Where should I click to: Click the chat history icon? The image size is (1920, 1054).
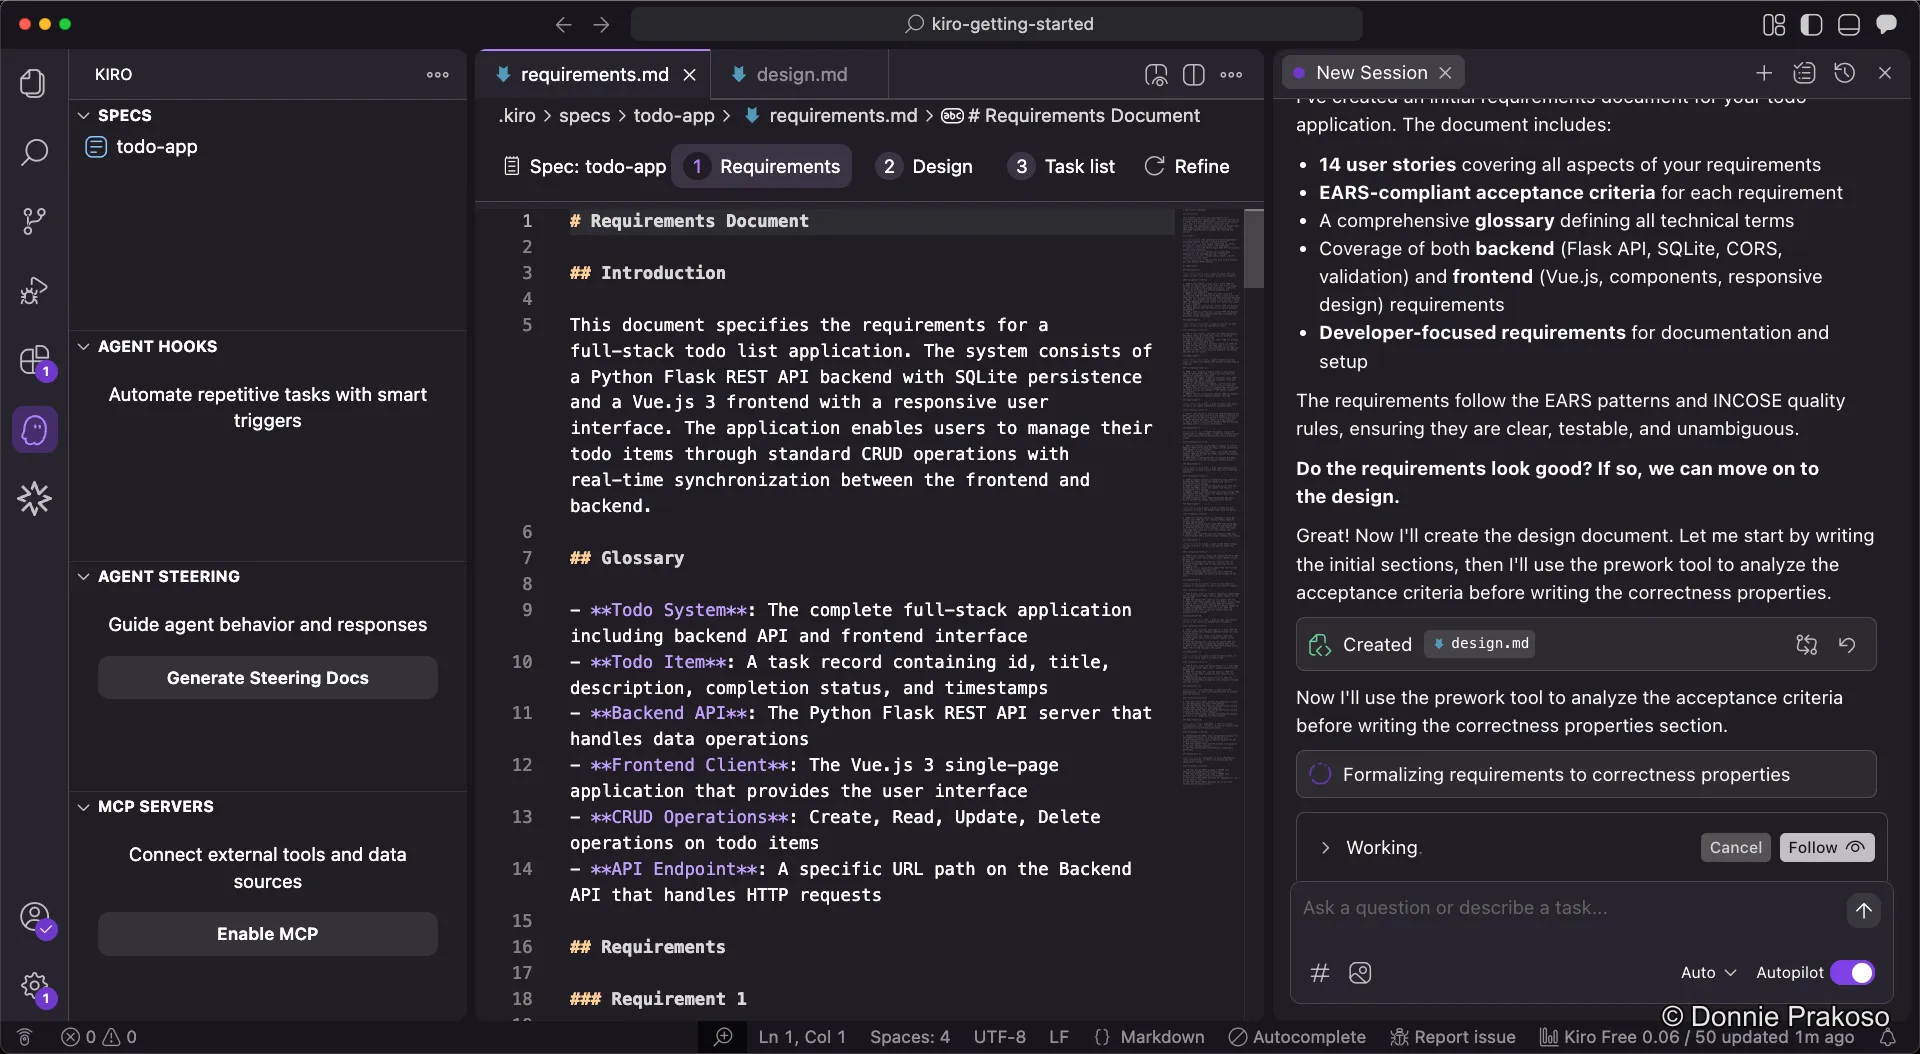coord(1844,73)
